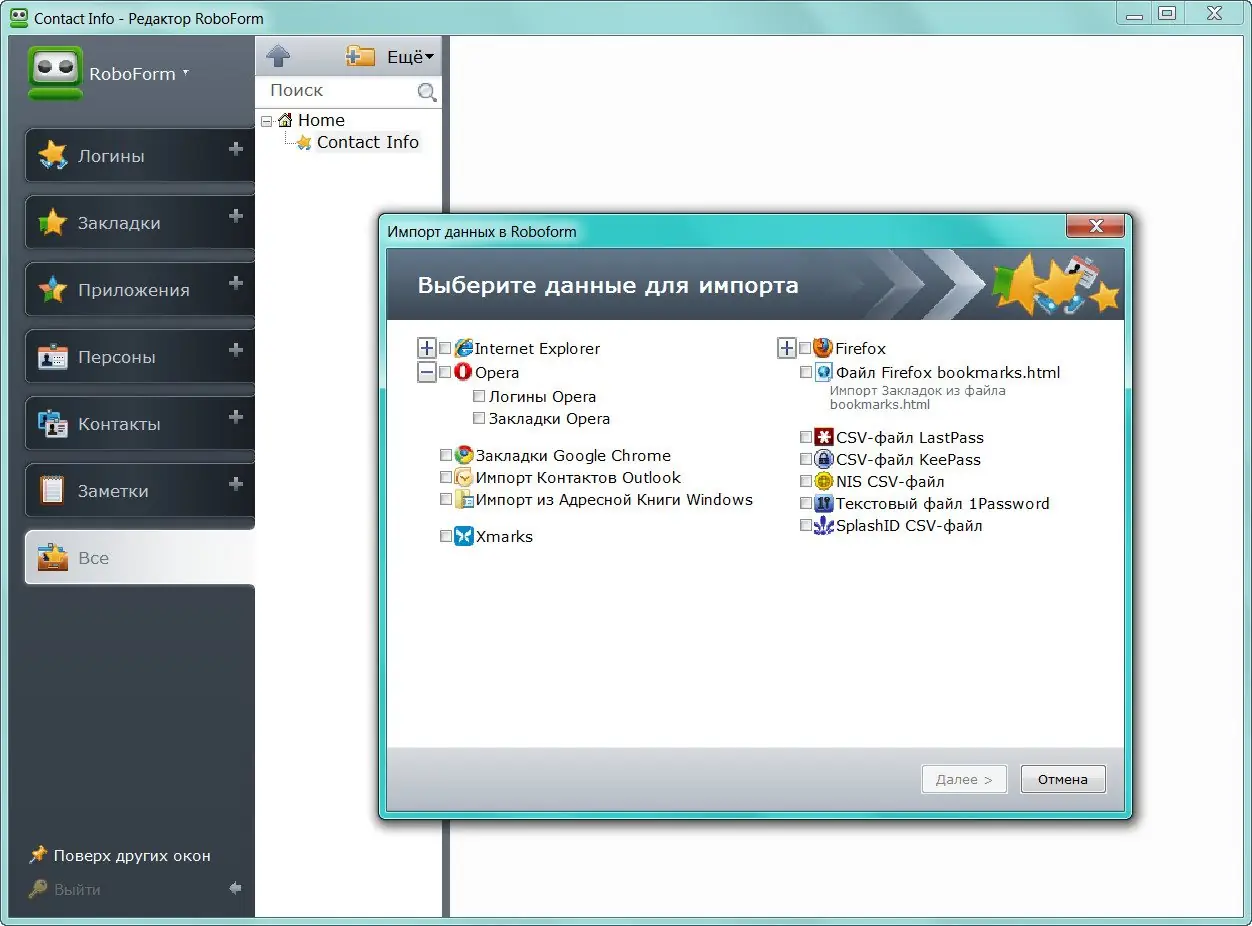Enable the Логины Opera checkbox
Viewport: 1252px width, 926px height.
(x=479, y=397)
